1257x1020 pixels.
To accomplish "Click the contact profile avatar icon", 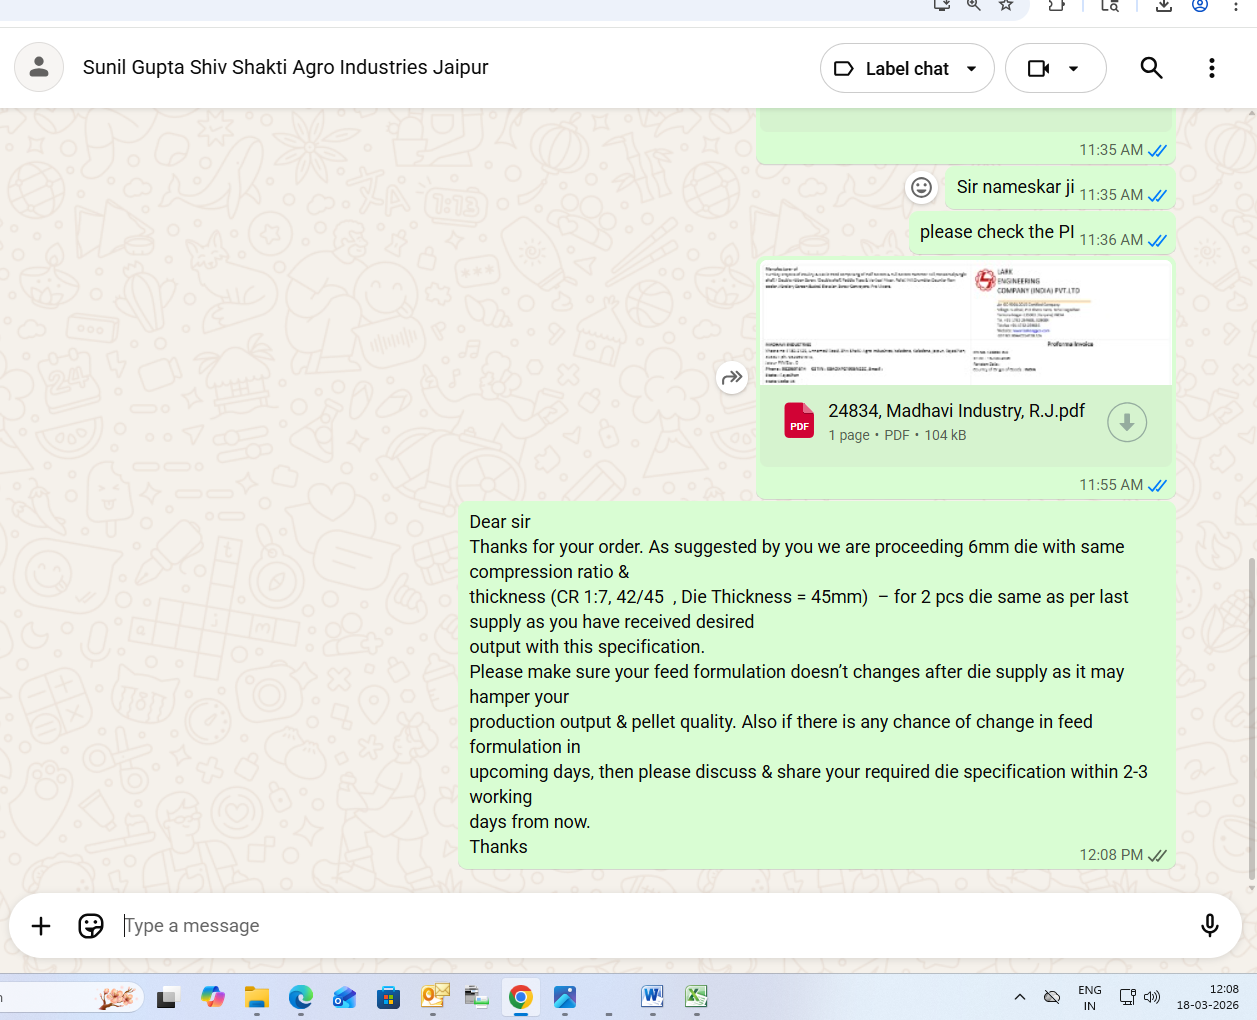I will [x=39, y=67].
